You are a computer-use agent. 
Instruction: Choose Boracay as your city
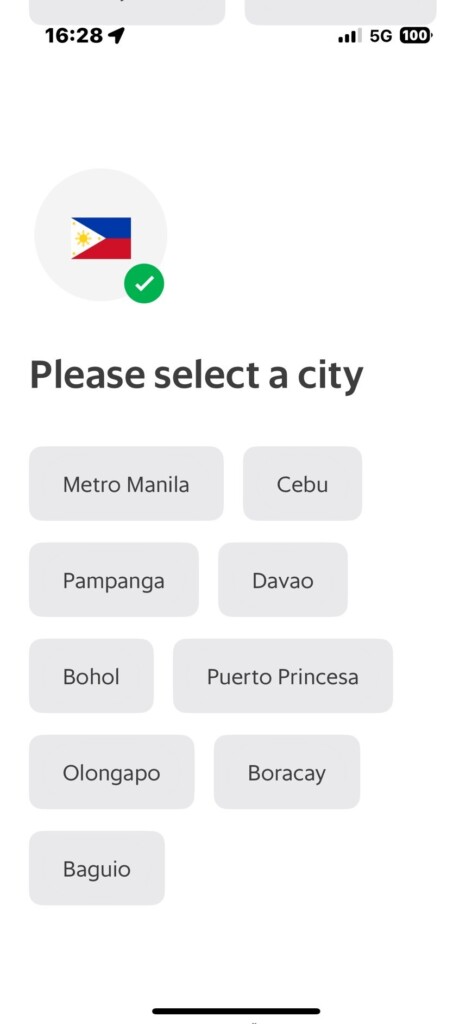coord(287,771)
